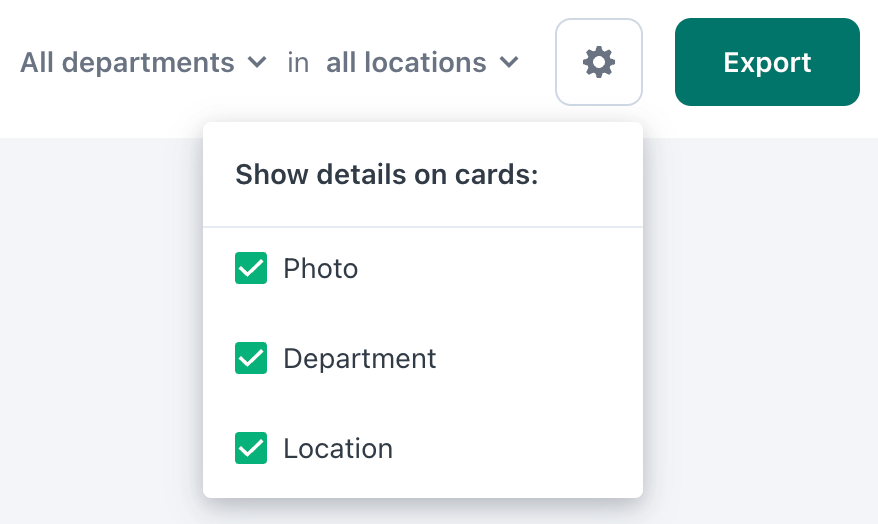
Task: Disable the Department detail checkbox
Action: click(x=251, y=358)
